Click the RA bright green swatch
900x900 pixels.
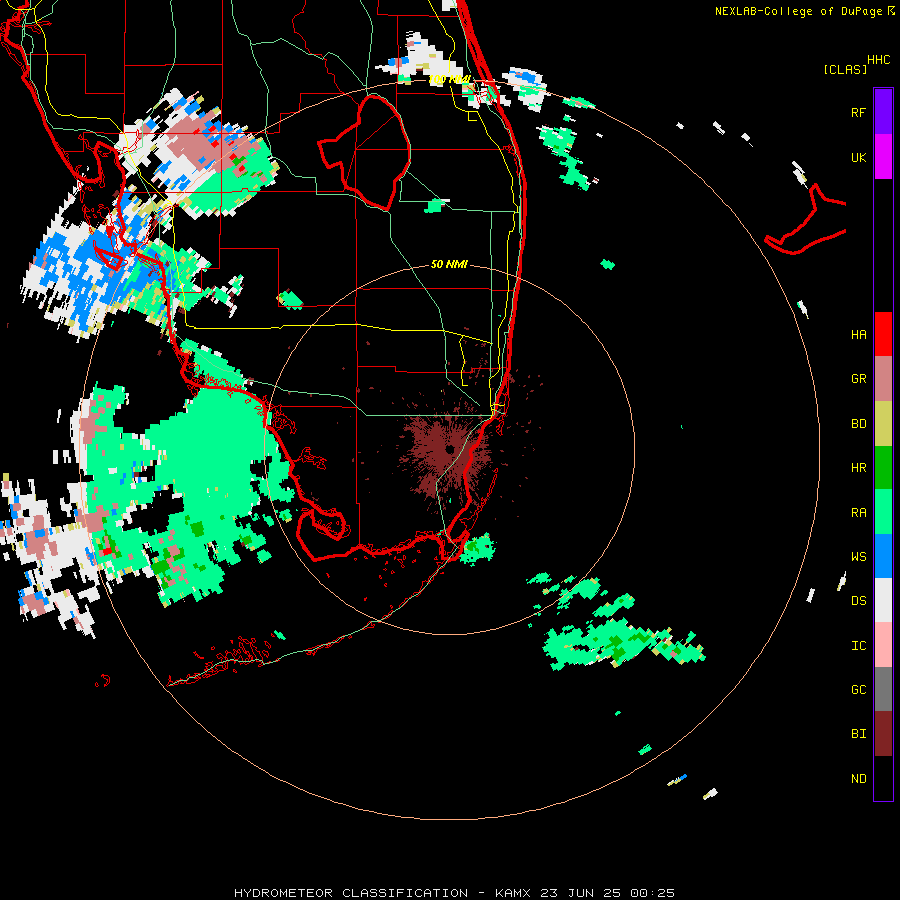(883, 512)
